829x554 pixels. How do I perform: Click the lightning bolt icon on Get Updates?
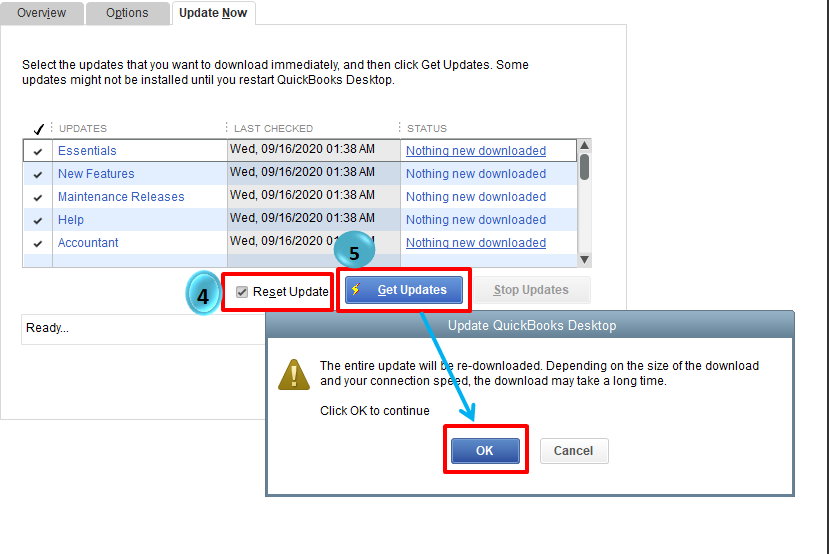coord(357,289)
